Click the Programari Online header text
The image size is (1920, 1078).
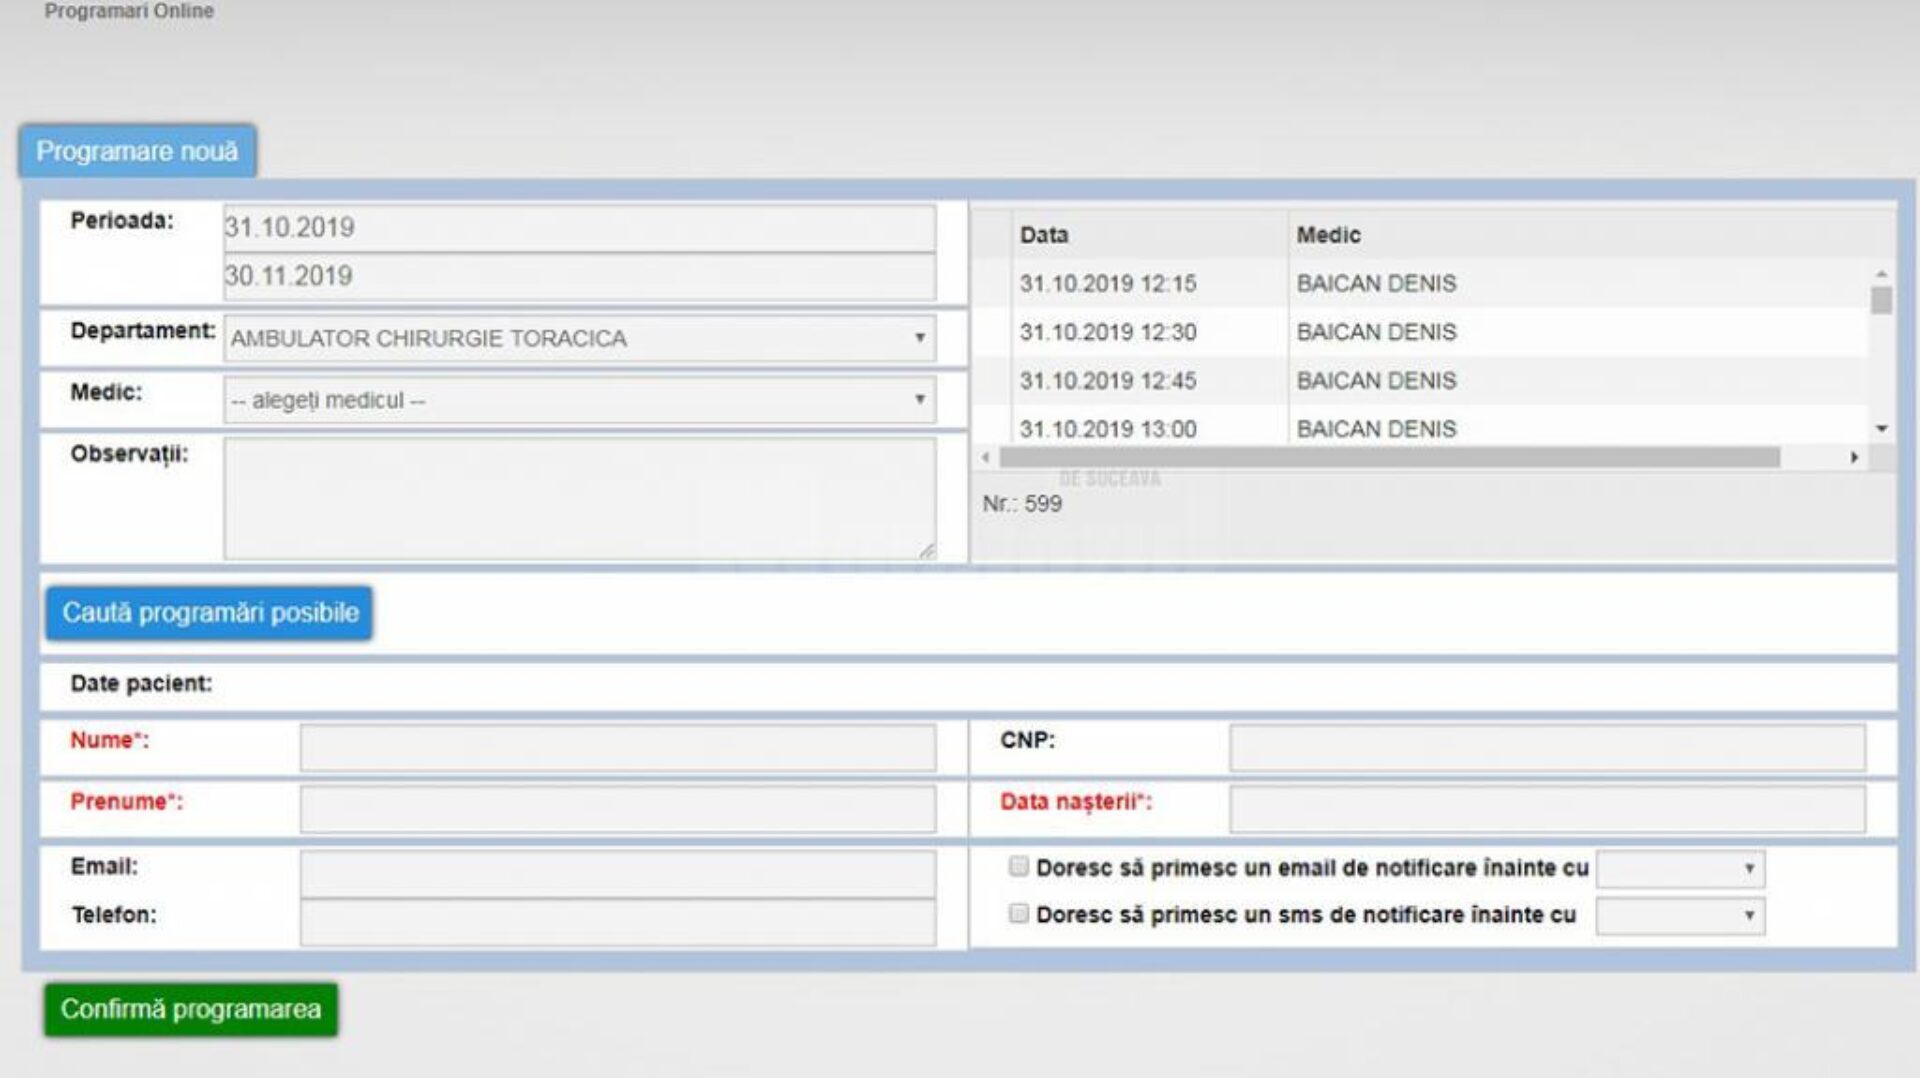[x=129, y=11]
